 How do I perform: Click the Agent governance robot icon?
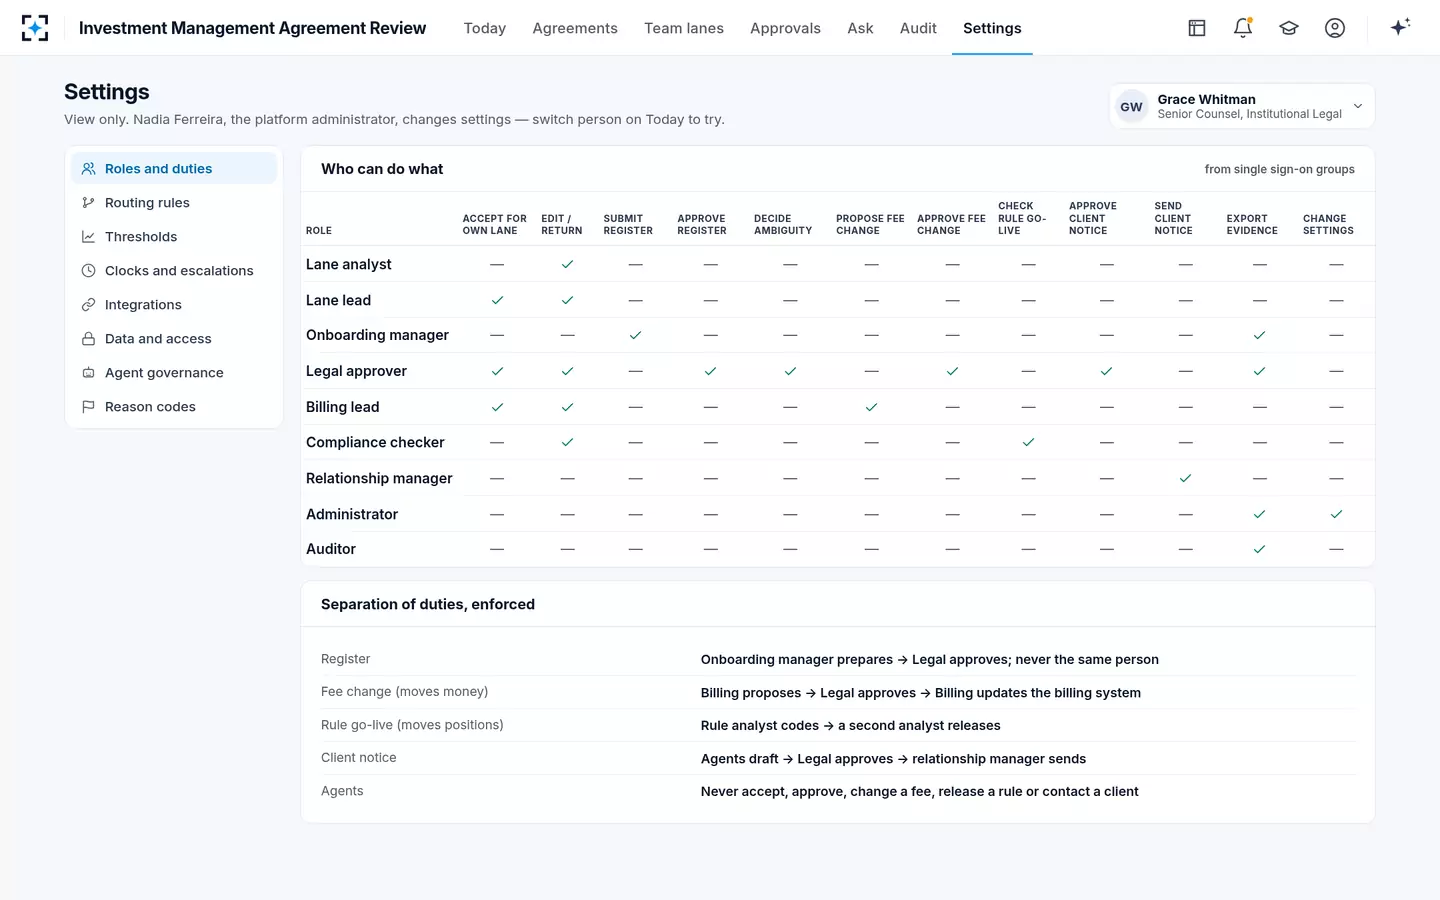click(x=88, y=373)
